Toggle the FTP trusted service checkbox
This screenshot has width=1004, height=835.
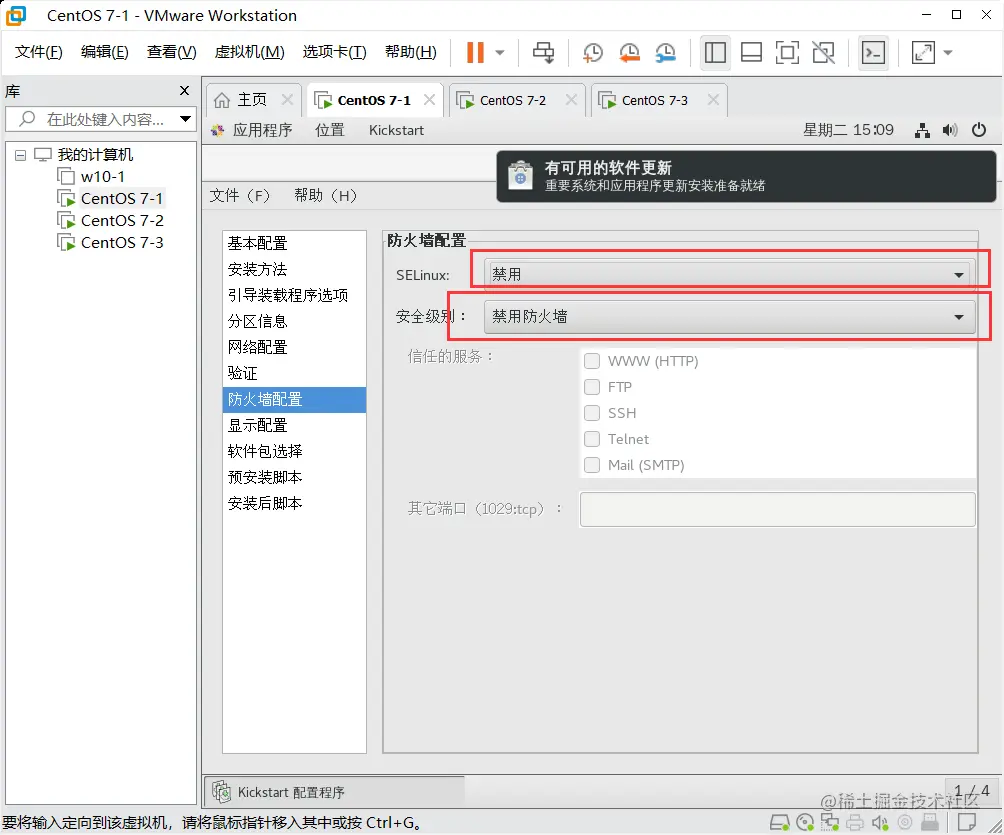coord(592,387)
